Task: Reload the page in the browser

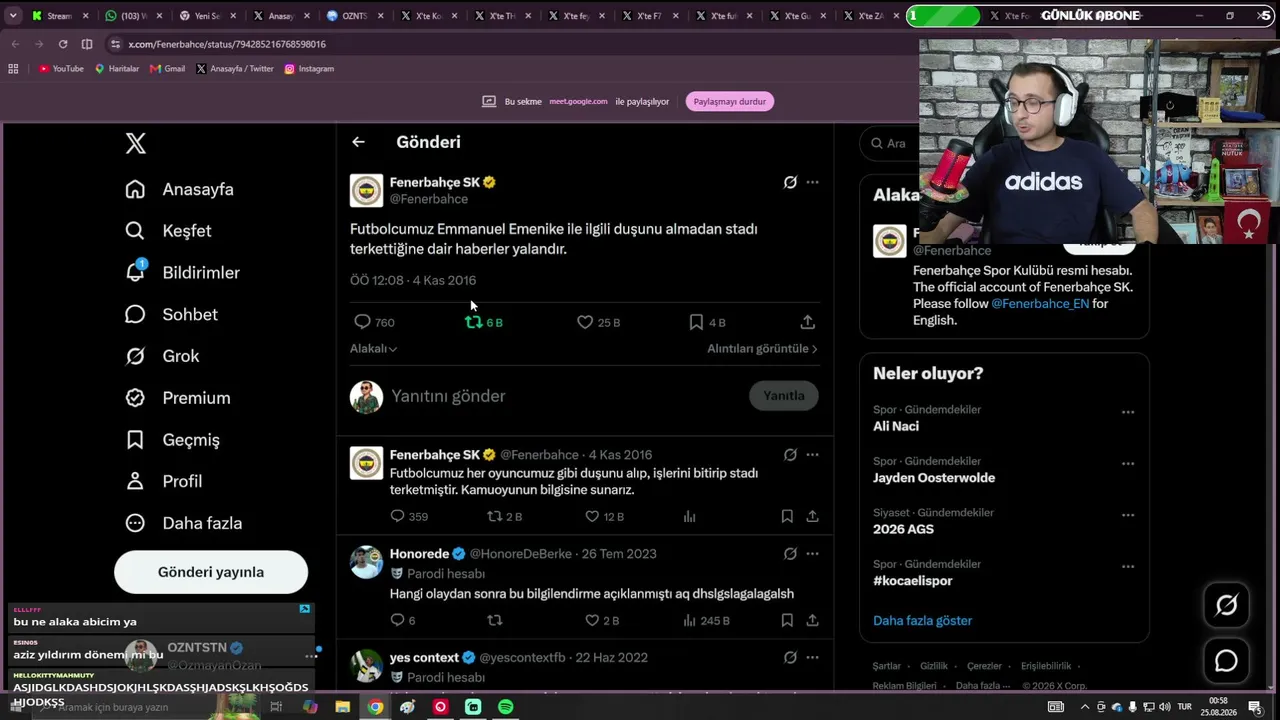Action: [63, 44]
